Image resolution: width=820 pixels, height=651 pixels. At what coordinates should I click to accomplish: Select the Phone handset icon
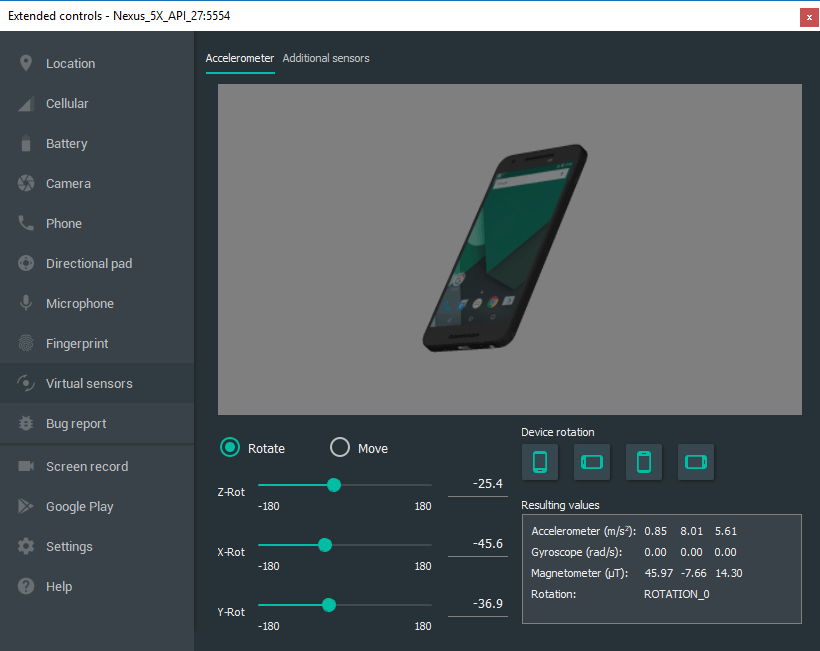(26, 223)
